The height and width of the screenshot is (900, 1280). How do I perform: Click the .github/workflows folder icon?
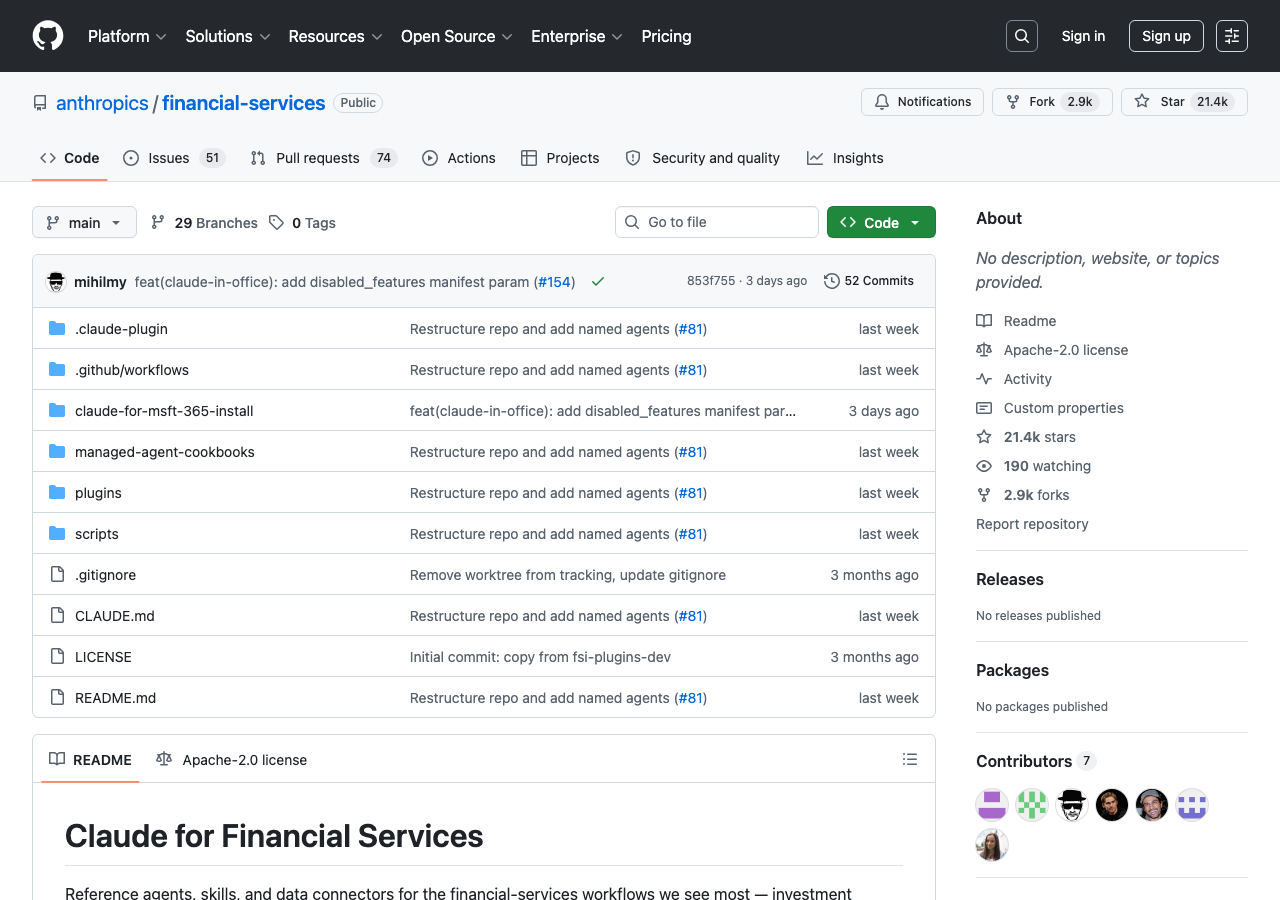point(57,370)
